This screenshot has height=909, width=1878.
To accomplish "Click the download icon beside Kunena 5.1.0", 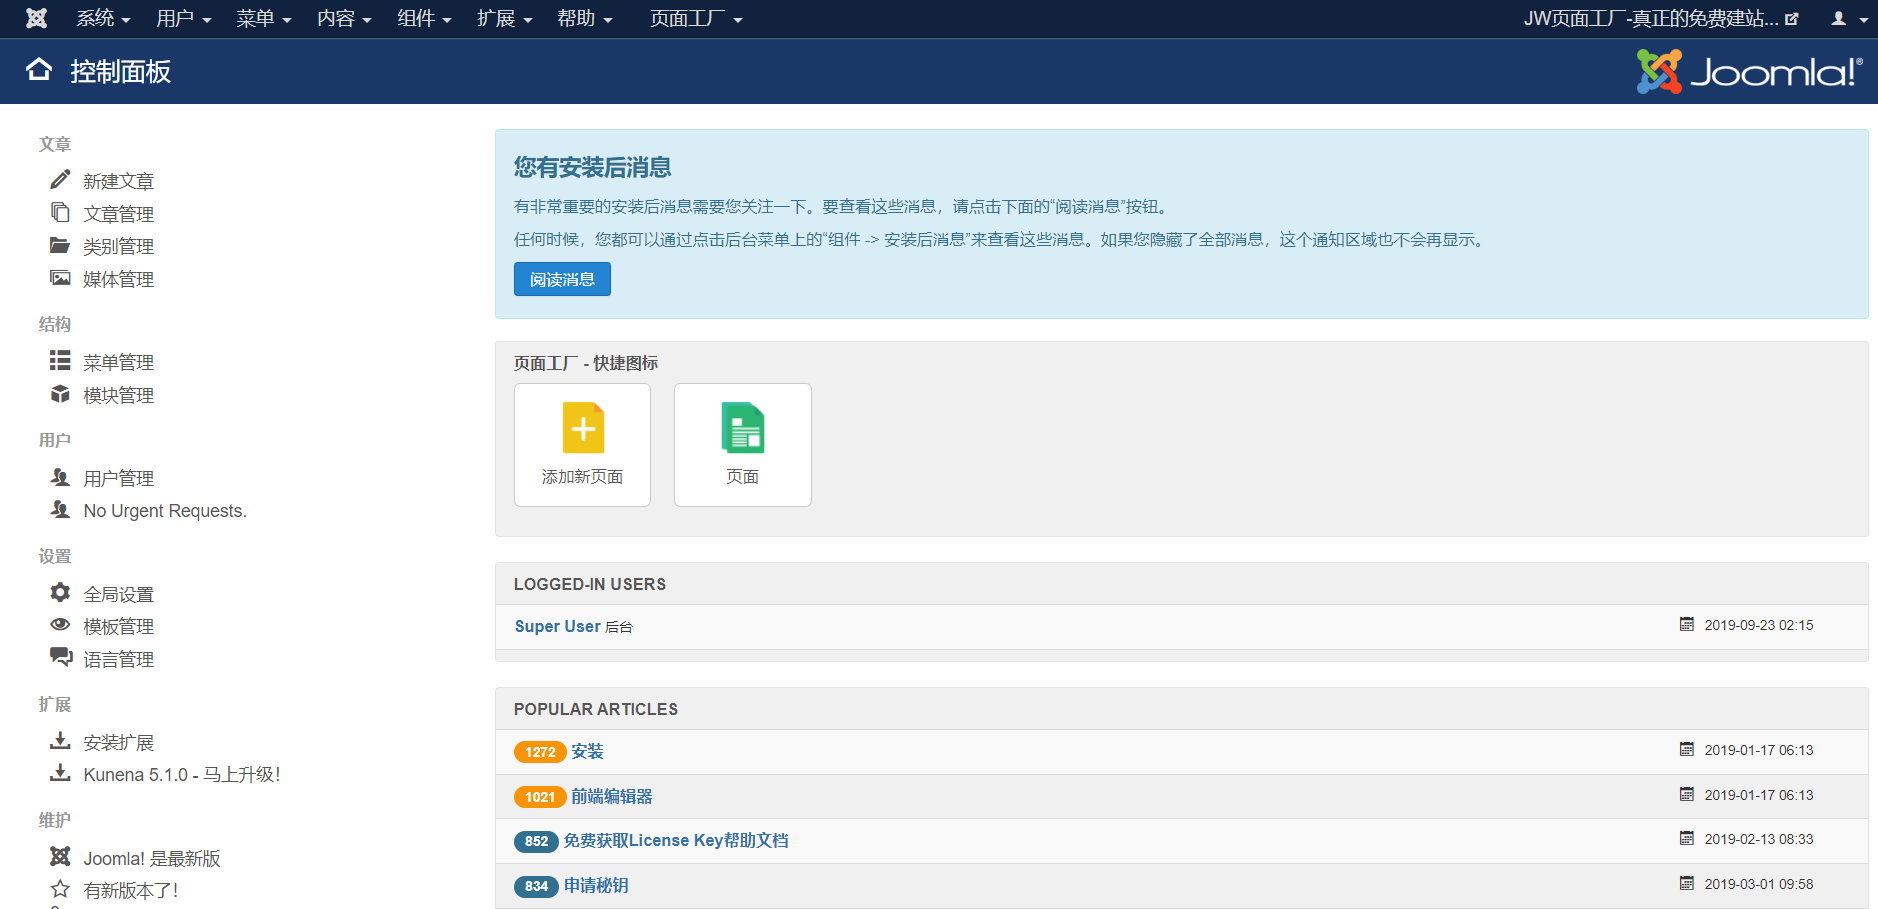I will (x=60, y=773).
